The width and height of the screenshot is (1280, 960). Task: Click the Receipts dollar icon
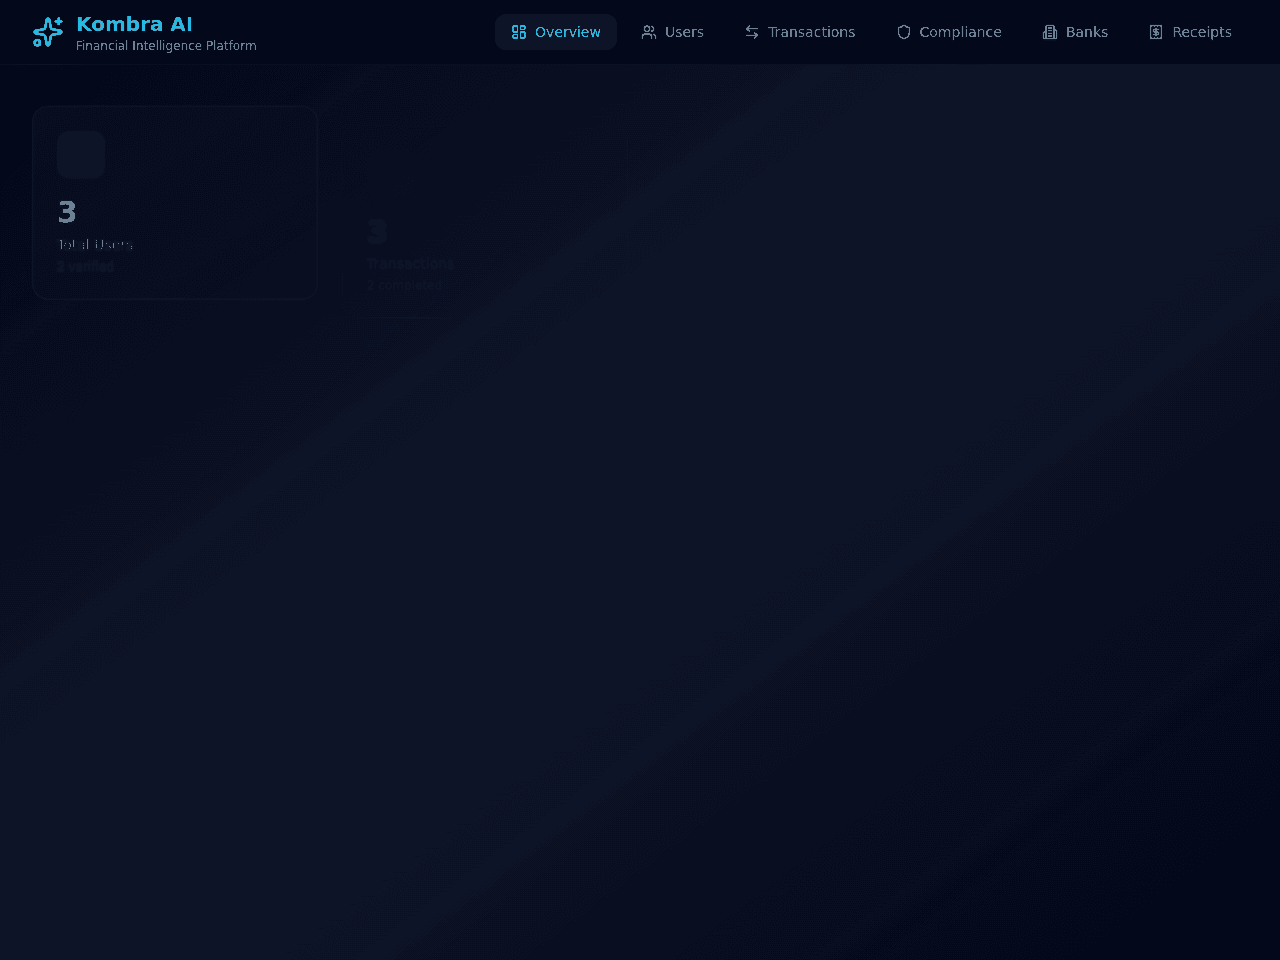(1156, 32)
